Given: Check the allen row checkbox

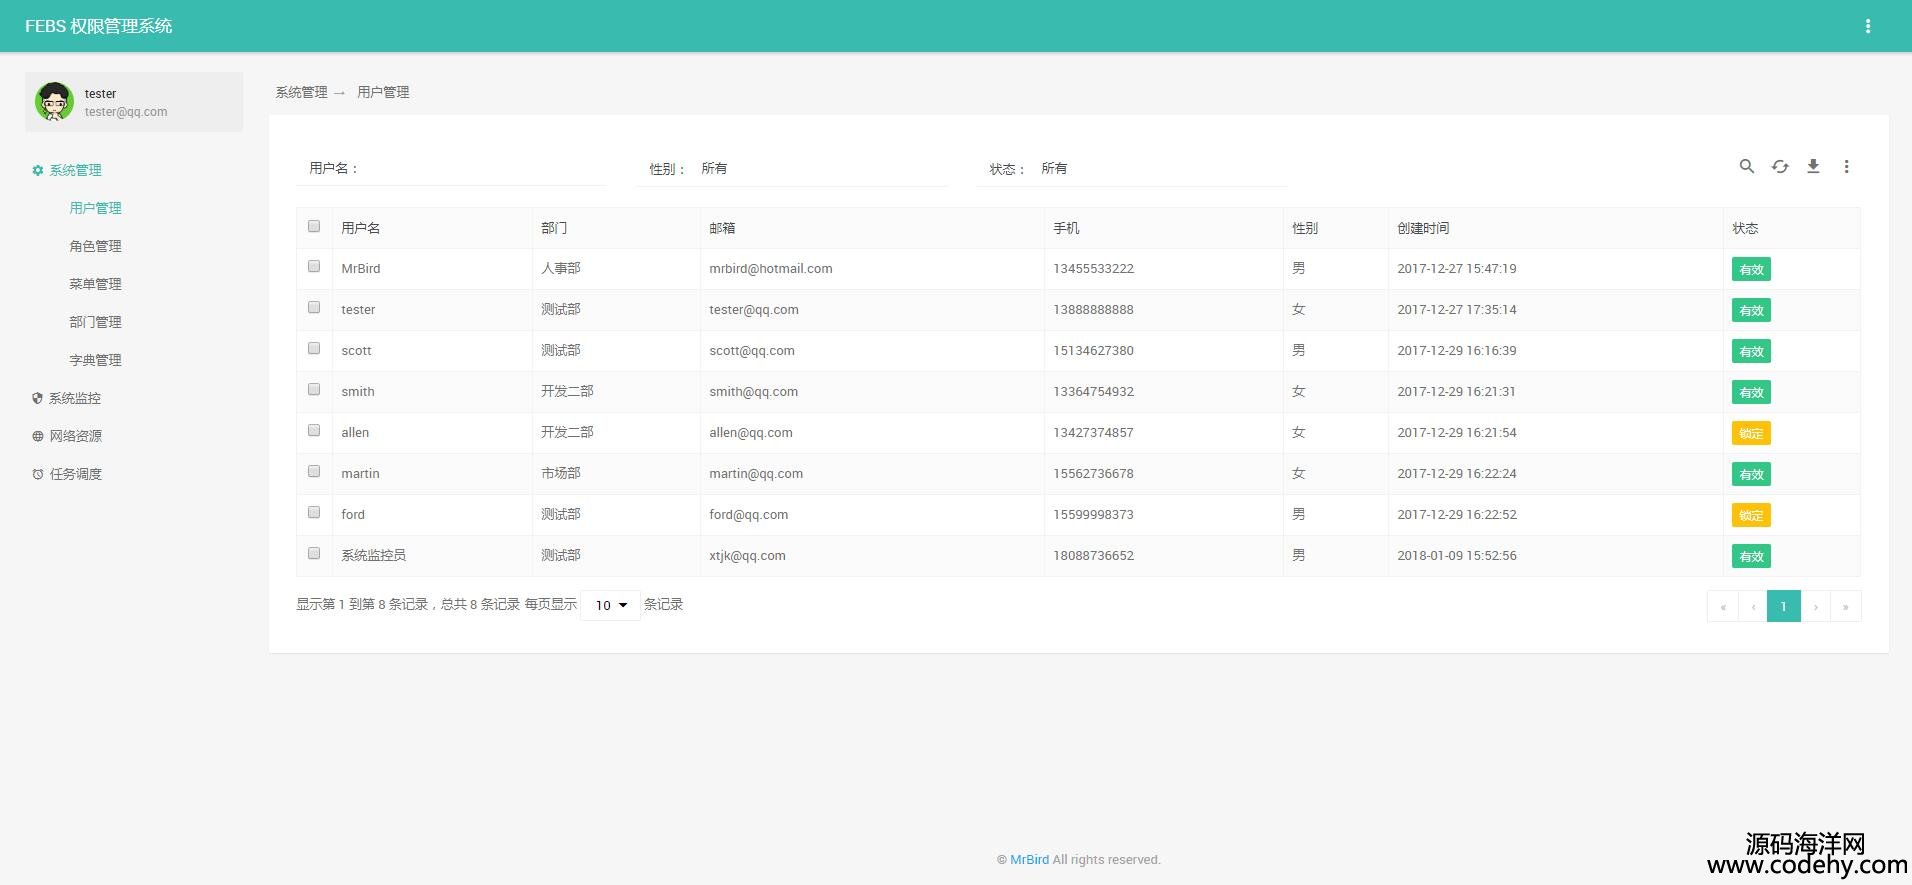Looking at the screenshot, I should (x=314, y=430).
